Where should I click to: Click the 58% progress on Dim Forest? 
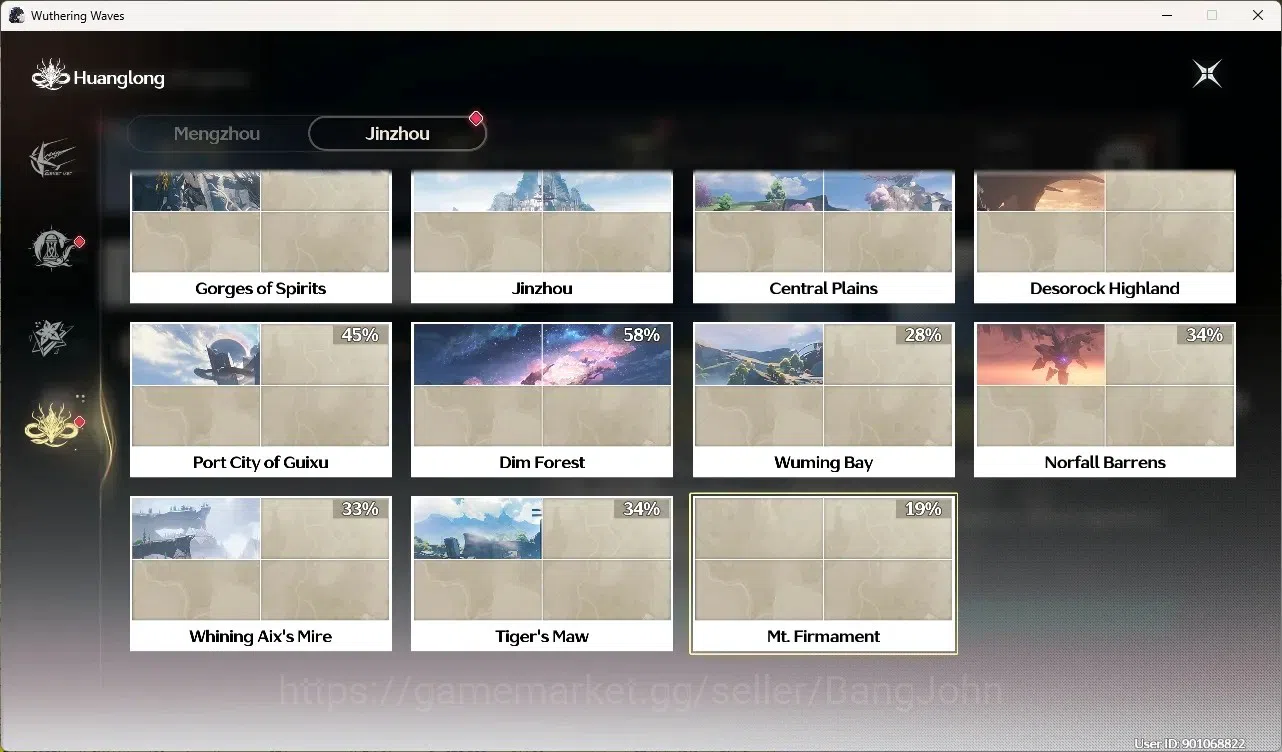coord(641,335)
